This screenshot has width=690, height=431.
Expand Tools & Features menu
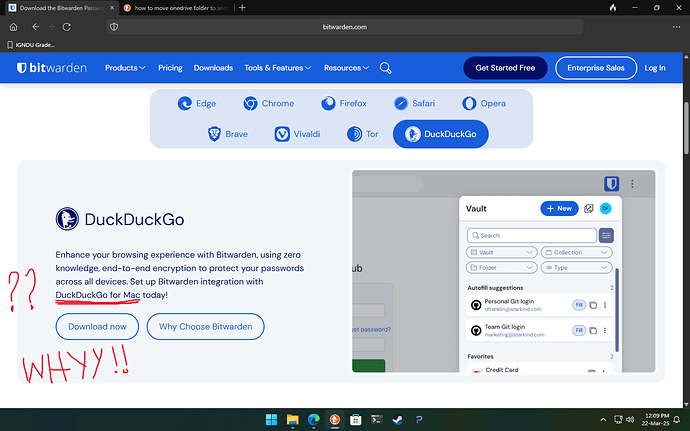(278, 68)
